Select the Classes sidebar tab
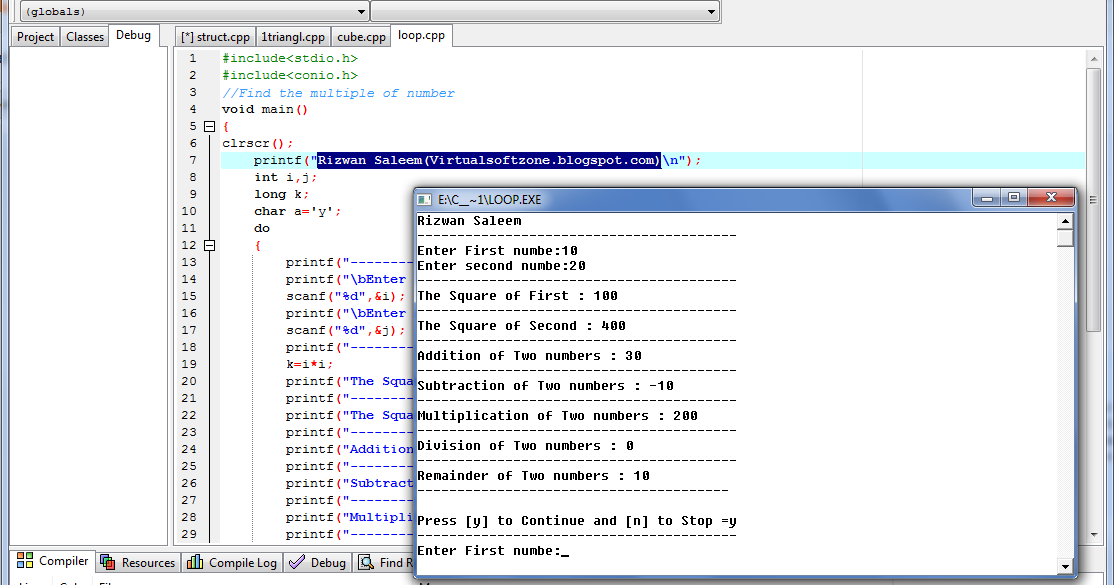Viewport: 1114px width, 585px height. (x=85, y=37)
